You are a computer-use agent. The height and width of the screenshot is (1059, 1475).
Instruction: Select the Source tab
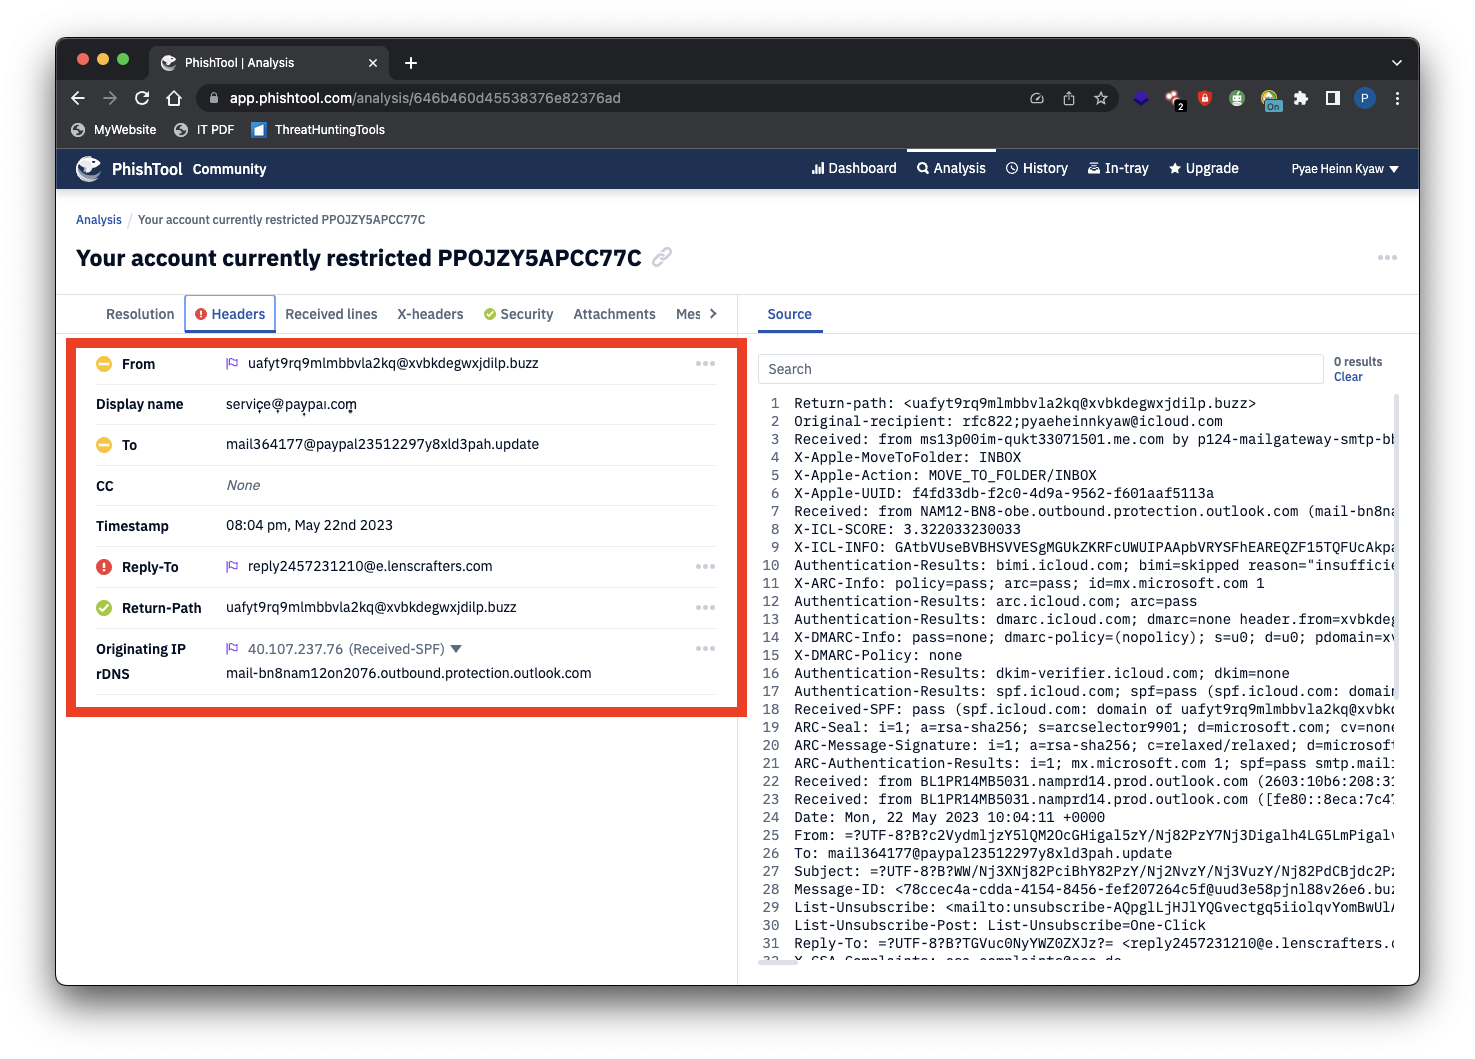789,314
